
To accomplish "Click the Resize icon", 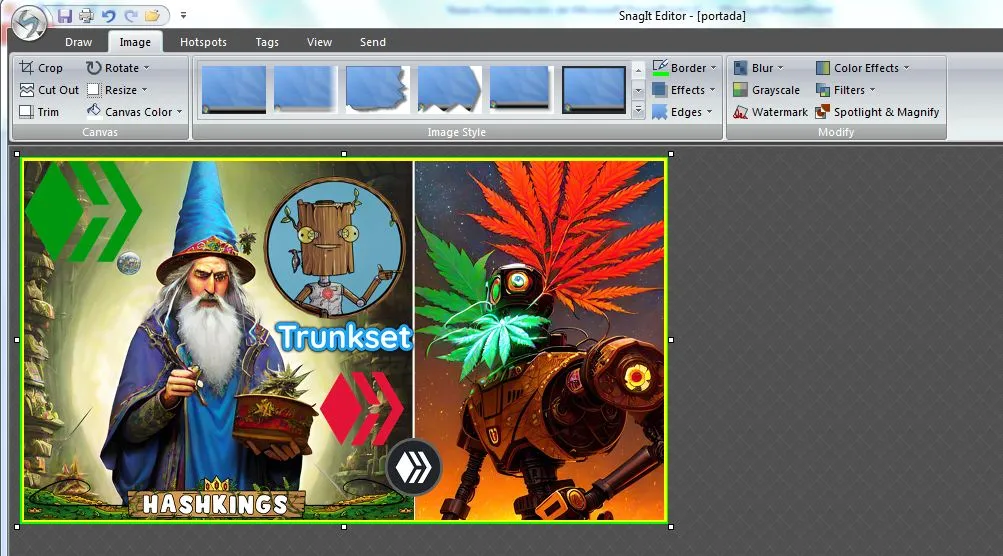I will tap(94, 90).
